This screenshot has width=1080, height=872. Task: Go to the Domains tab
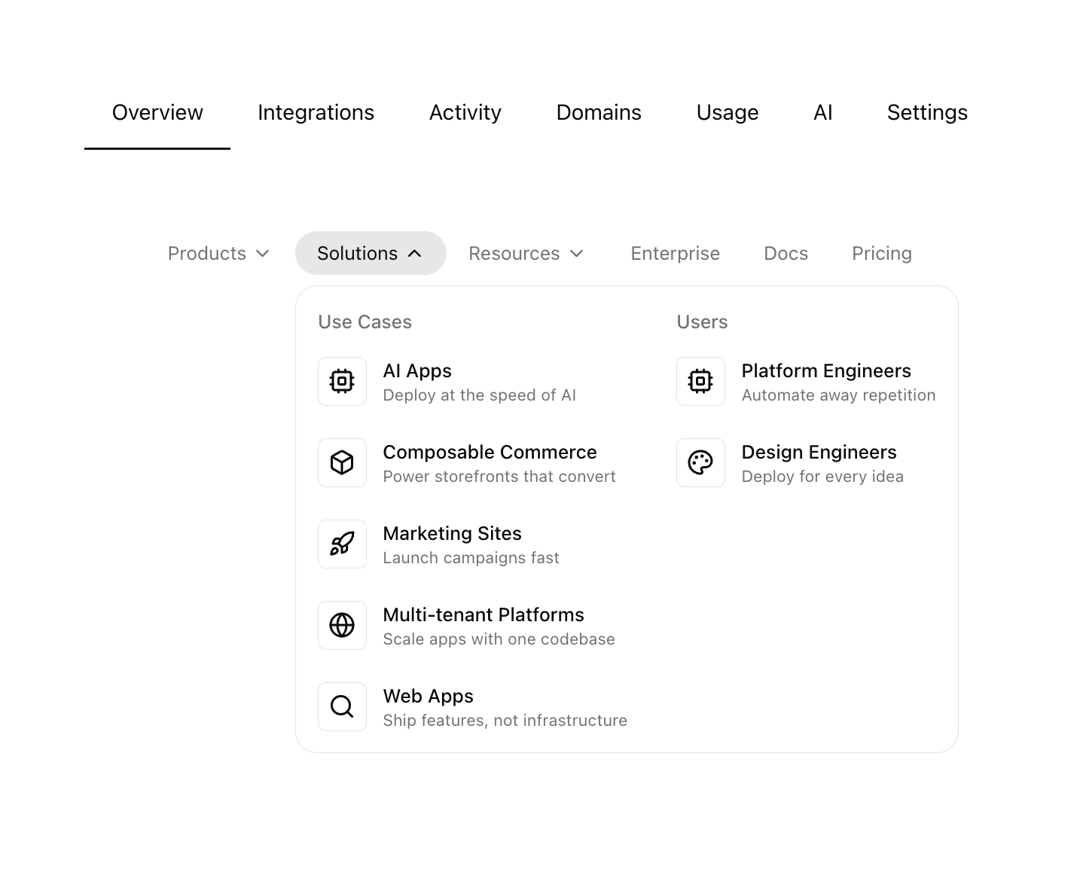599,112
